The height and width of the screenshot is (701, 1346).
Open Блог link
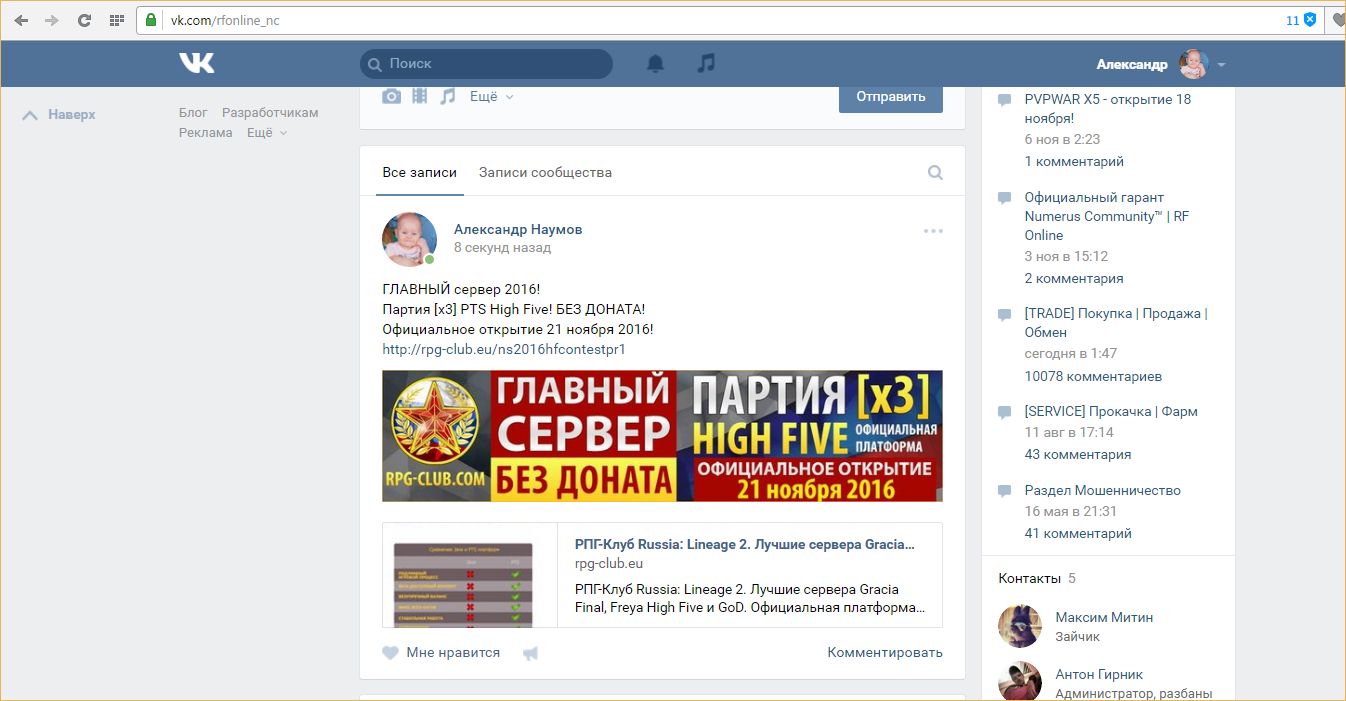point(193,112)
